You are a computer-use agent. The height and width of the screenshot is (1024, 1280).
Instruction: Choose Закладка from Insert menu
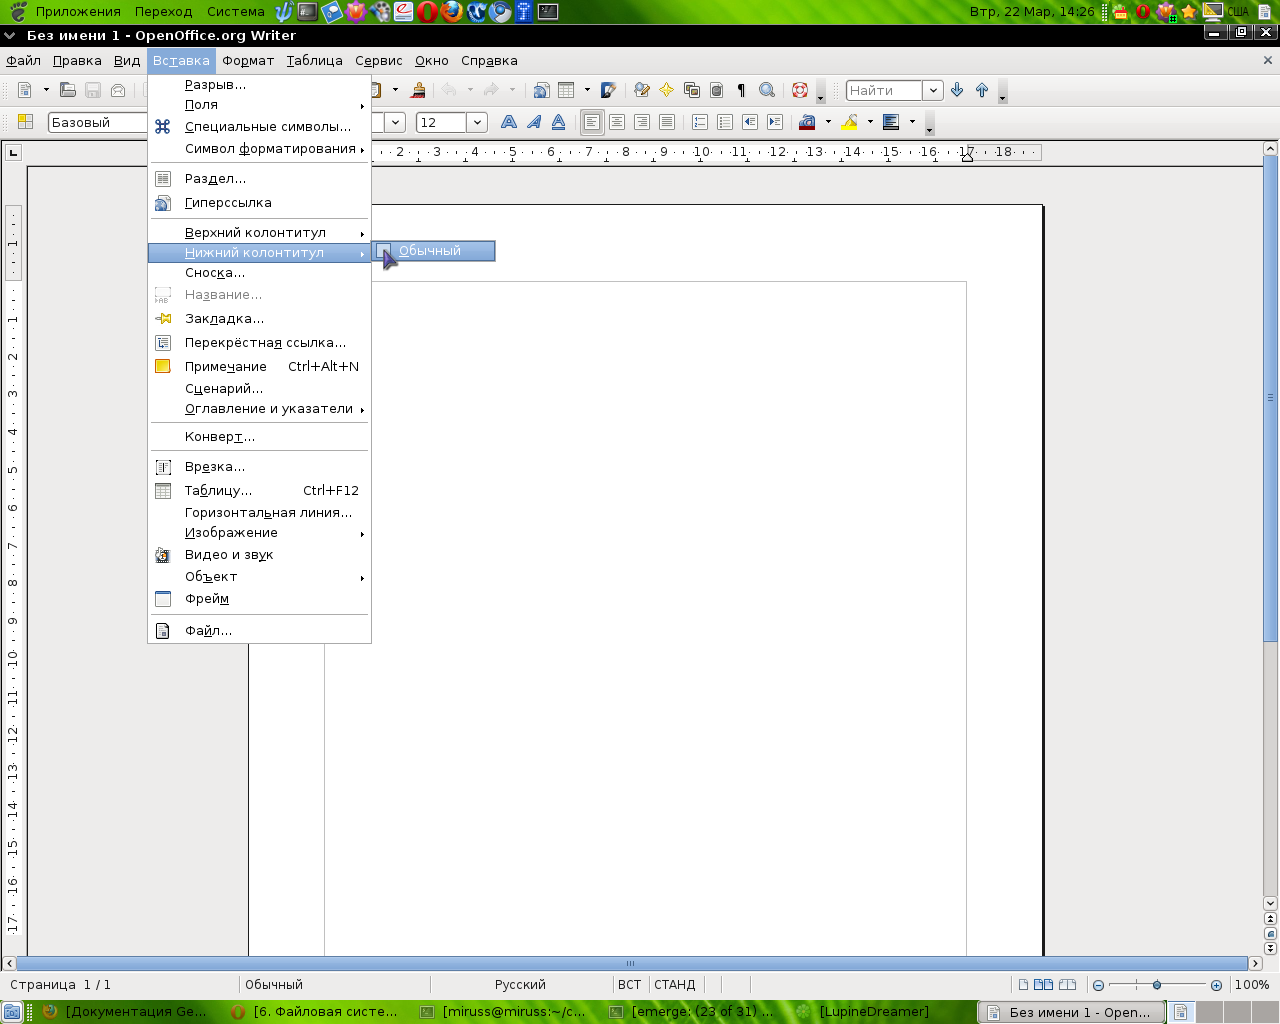(x=260, y=319)
